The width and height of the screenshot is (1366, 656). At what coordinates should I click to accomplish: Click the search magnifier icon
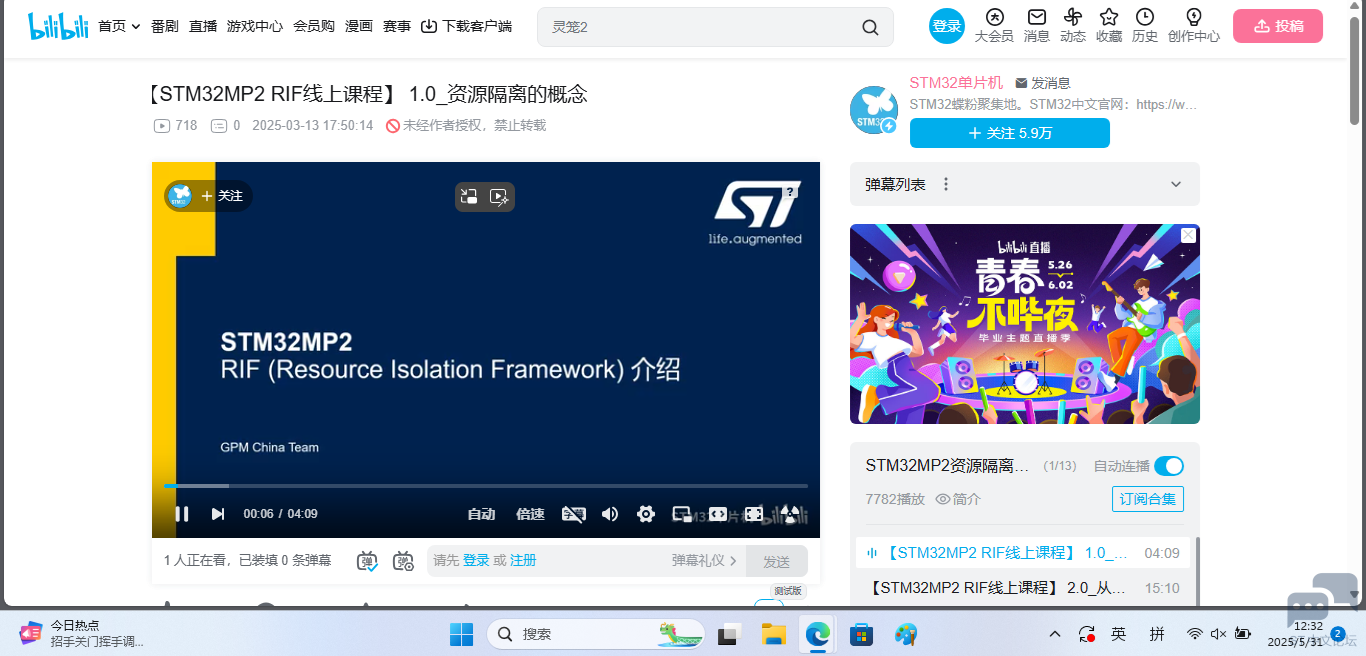tap(870, 27)
